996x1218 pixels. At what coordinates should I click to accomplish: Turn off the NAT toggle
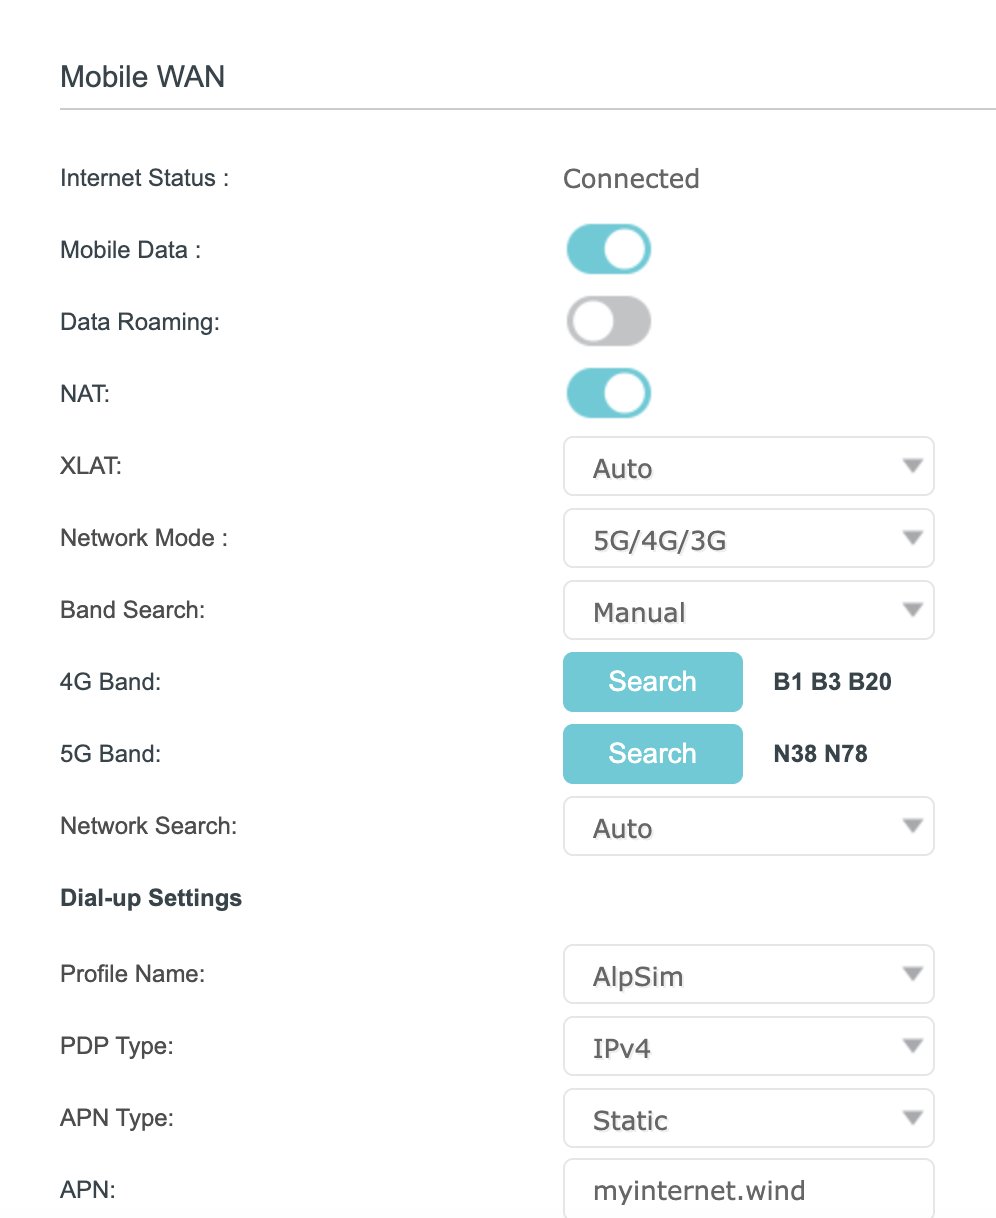click(608, 394)
